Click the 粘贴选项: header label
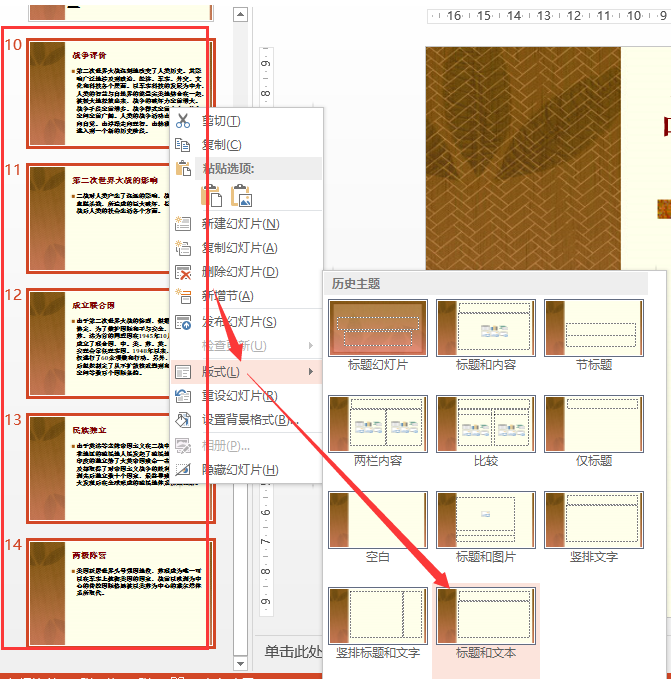This screenshot has height=679, width=671. pyautogui.click(x=228, y=168)
